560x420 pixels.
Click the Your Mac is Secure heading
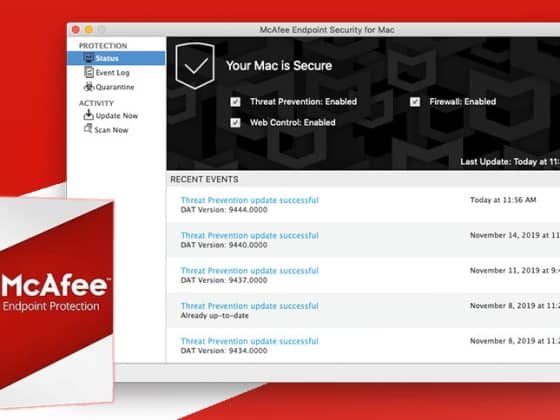279,66
